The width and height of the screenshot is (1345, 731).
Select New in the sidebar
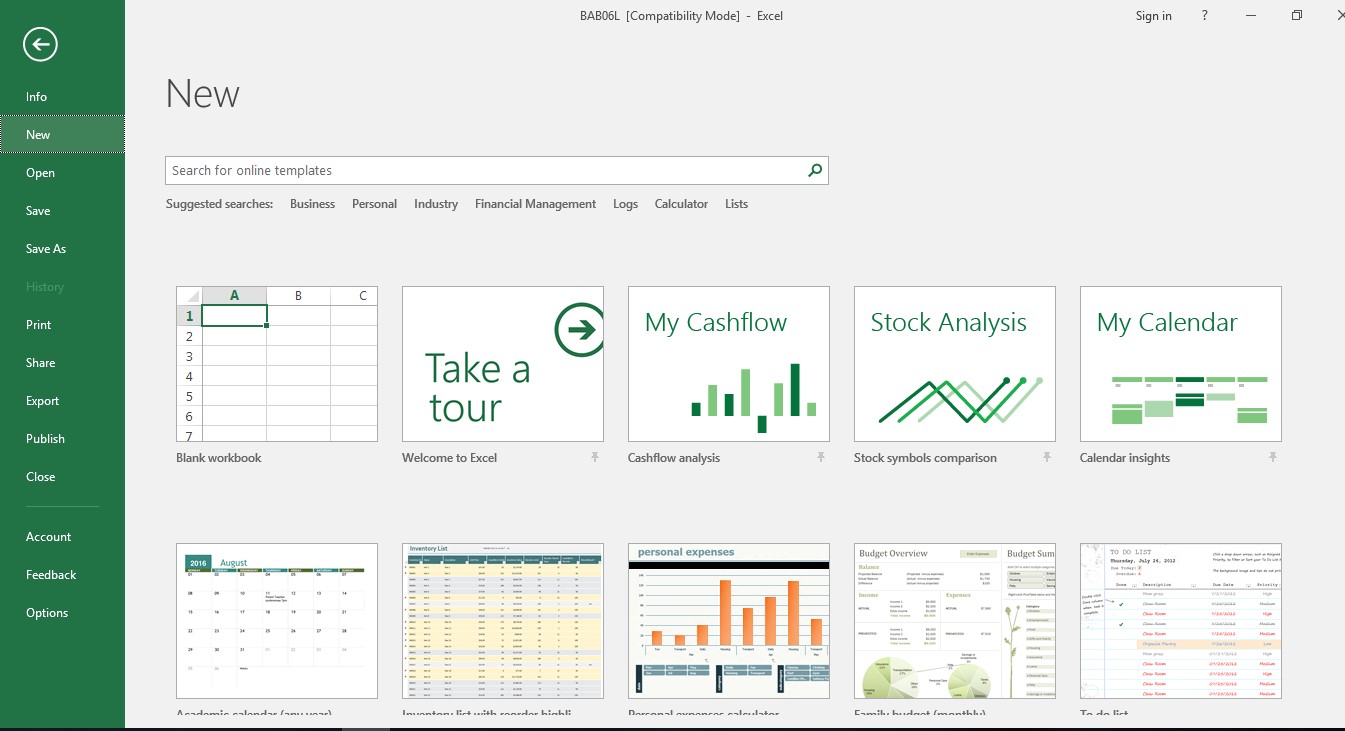tap(62, 135)
